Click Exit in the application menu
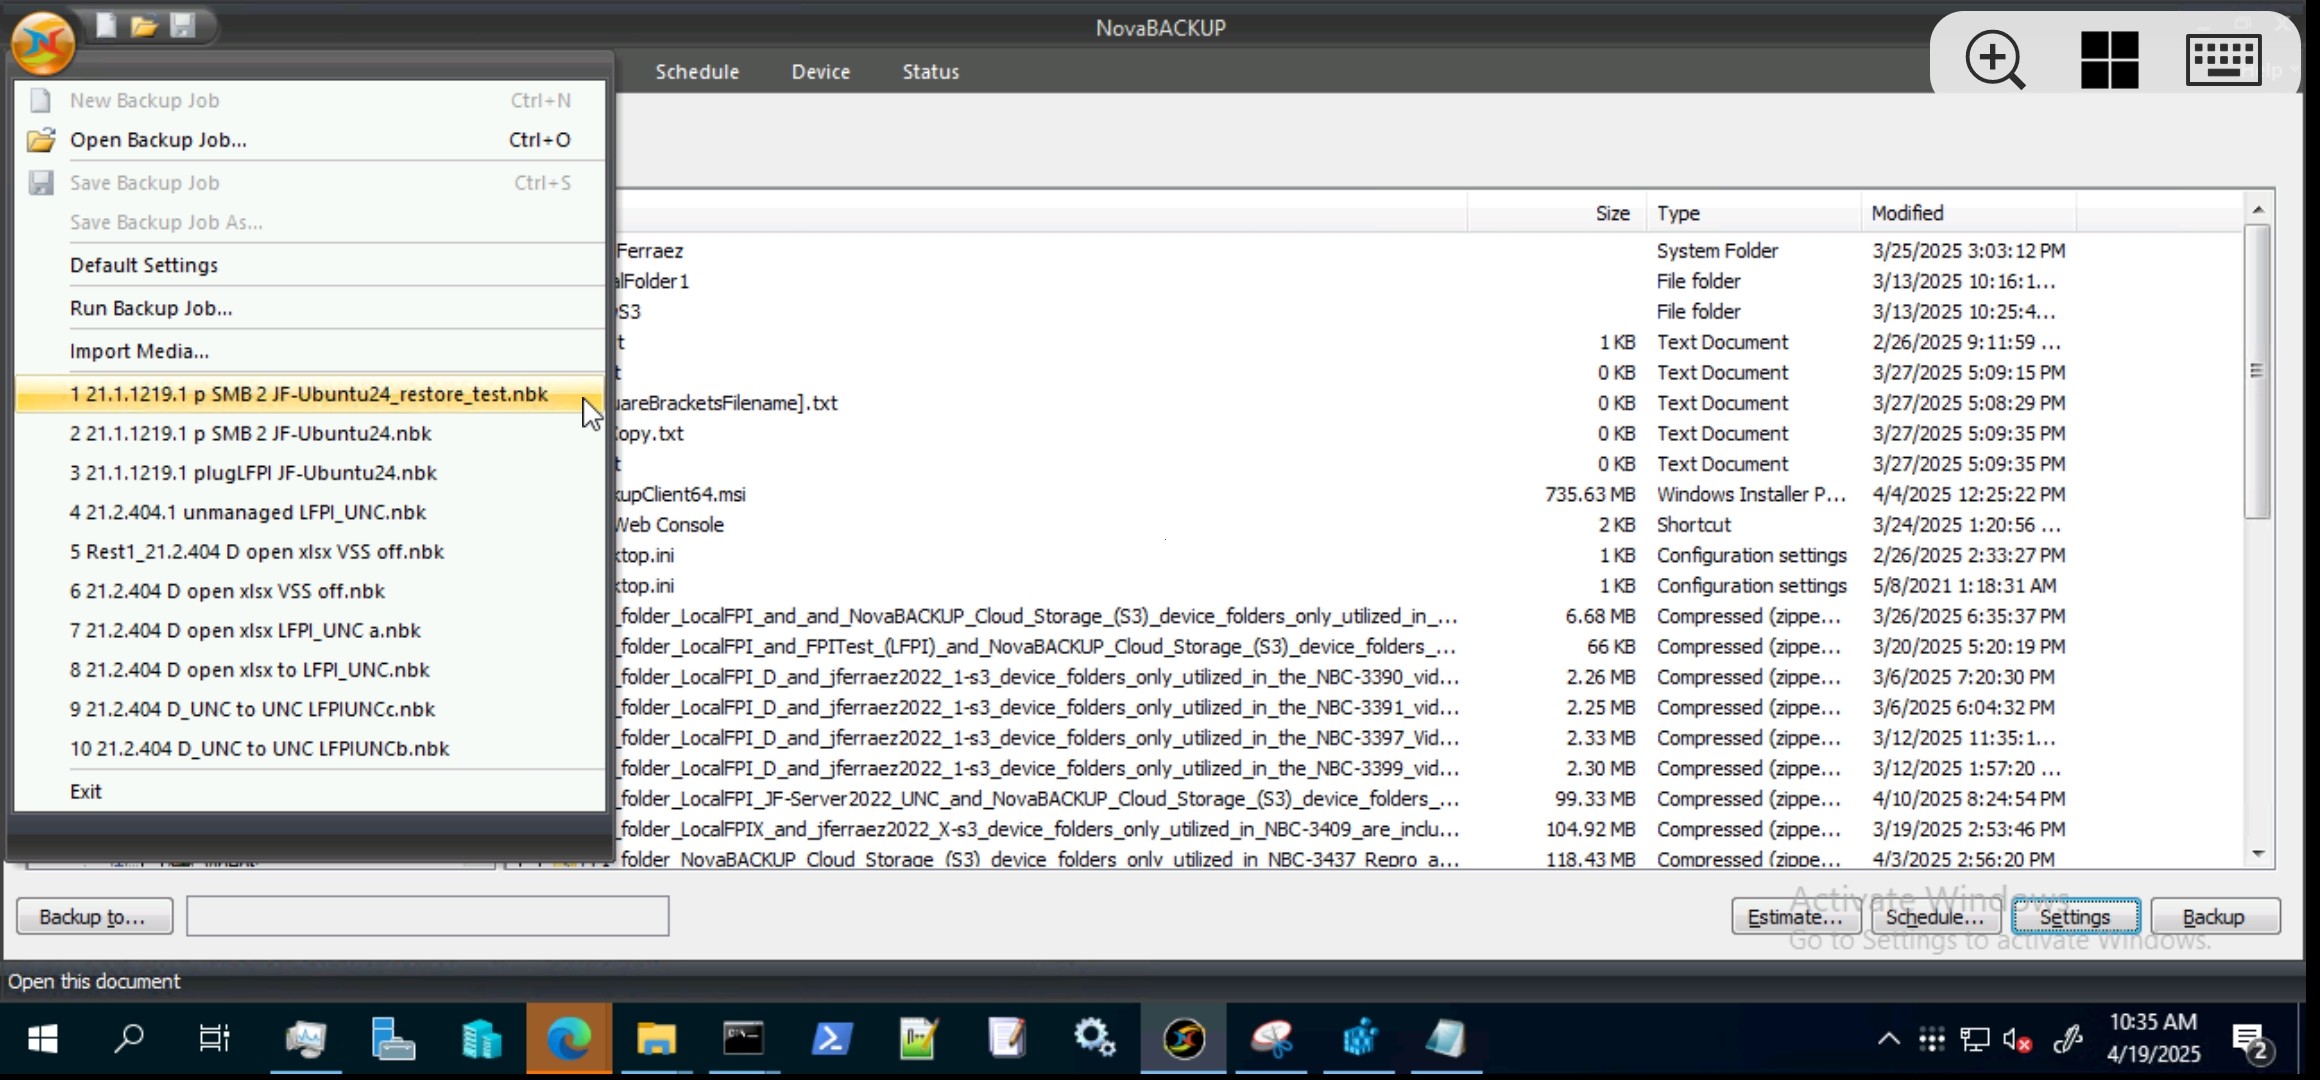Viewport: 2320px width, 1080px height. pyautogui.click(x=310, y=791)
